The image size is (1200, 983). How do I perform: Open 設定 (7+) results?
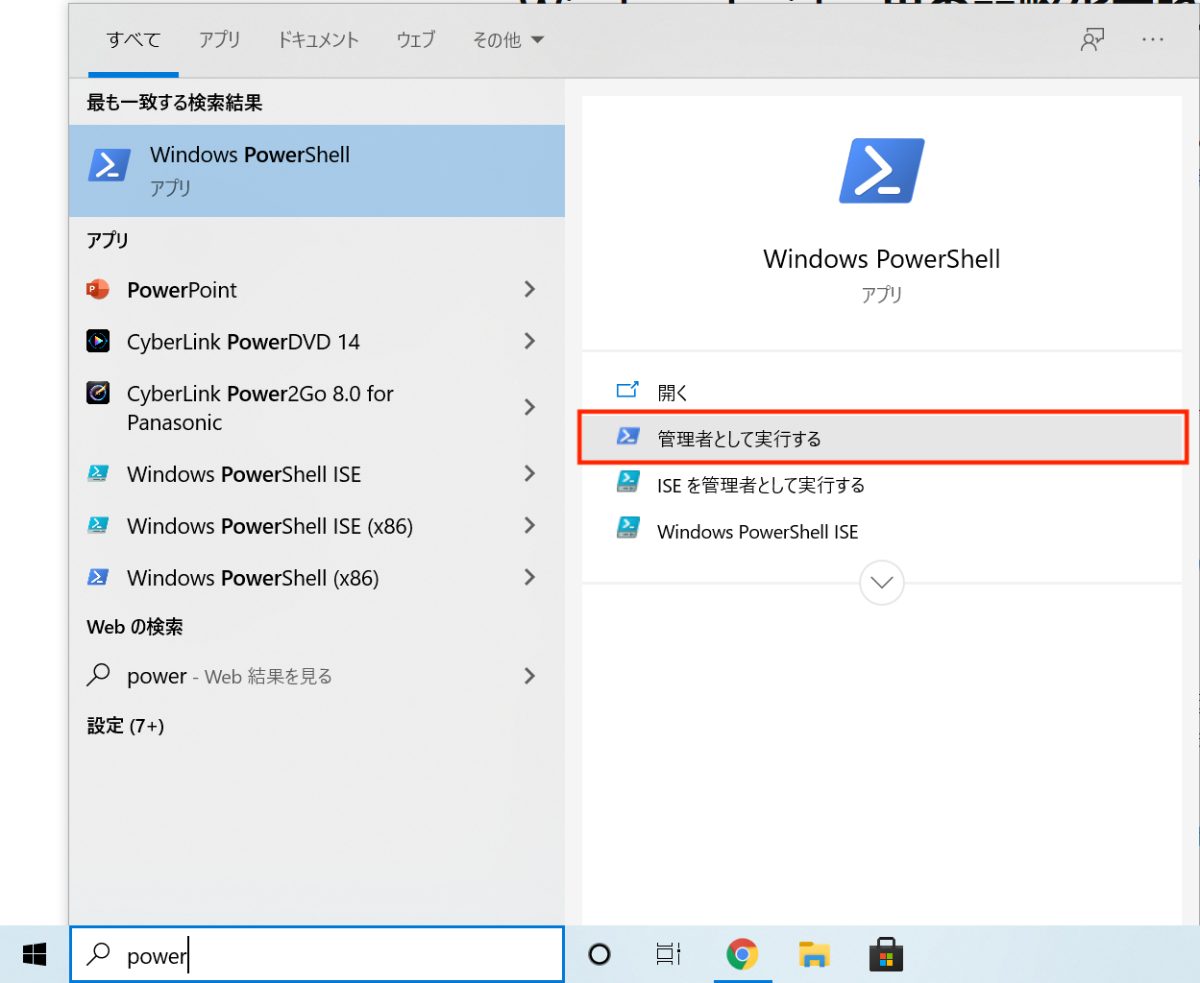pyautogui.click(x=126, y=726)
